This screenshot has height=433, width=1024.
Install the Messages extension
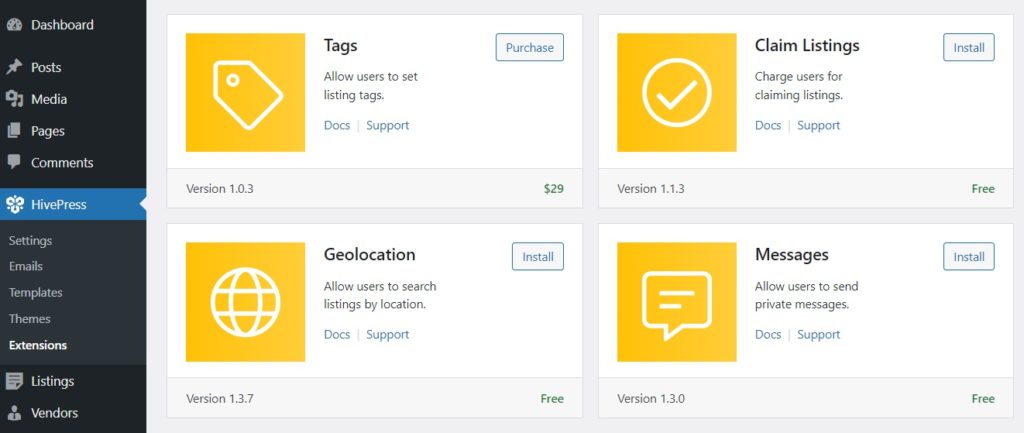(968, 256)
